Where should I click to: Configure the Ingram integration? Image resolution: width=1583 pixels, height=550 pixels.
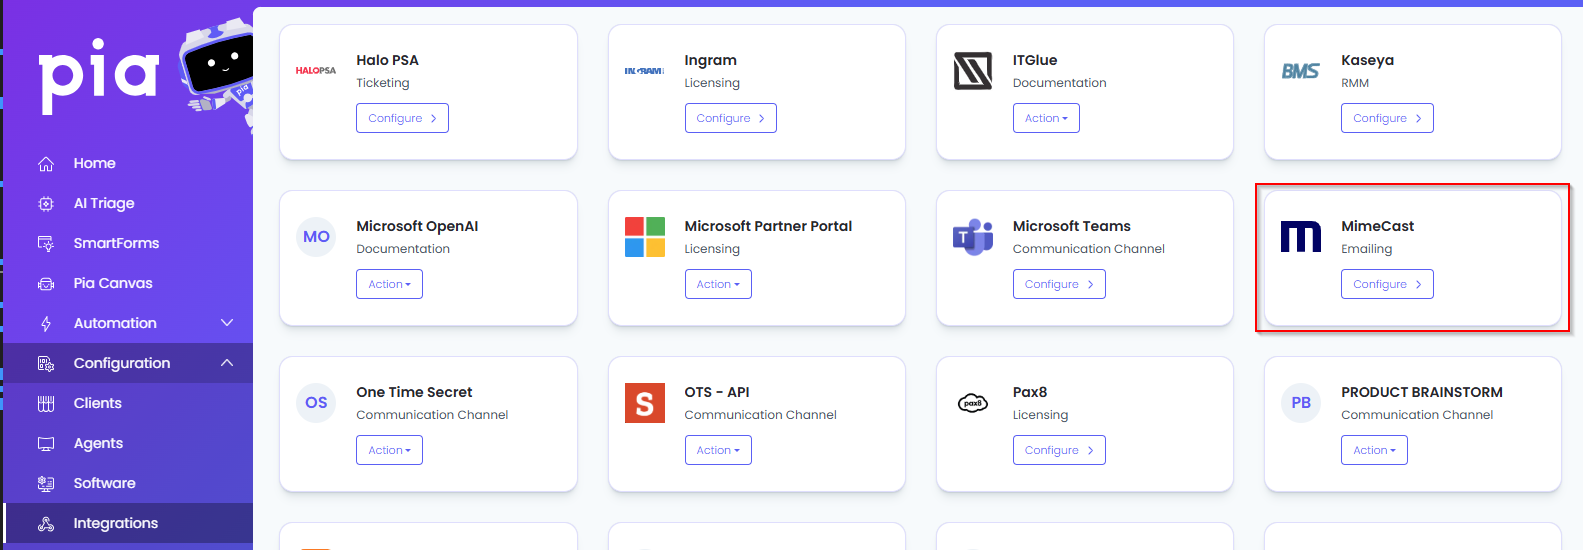[x=730, y=118]
